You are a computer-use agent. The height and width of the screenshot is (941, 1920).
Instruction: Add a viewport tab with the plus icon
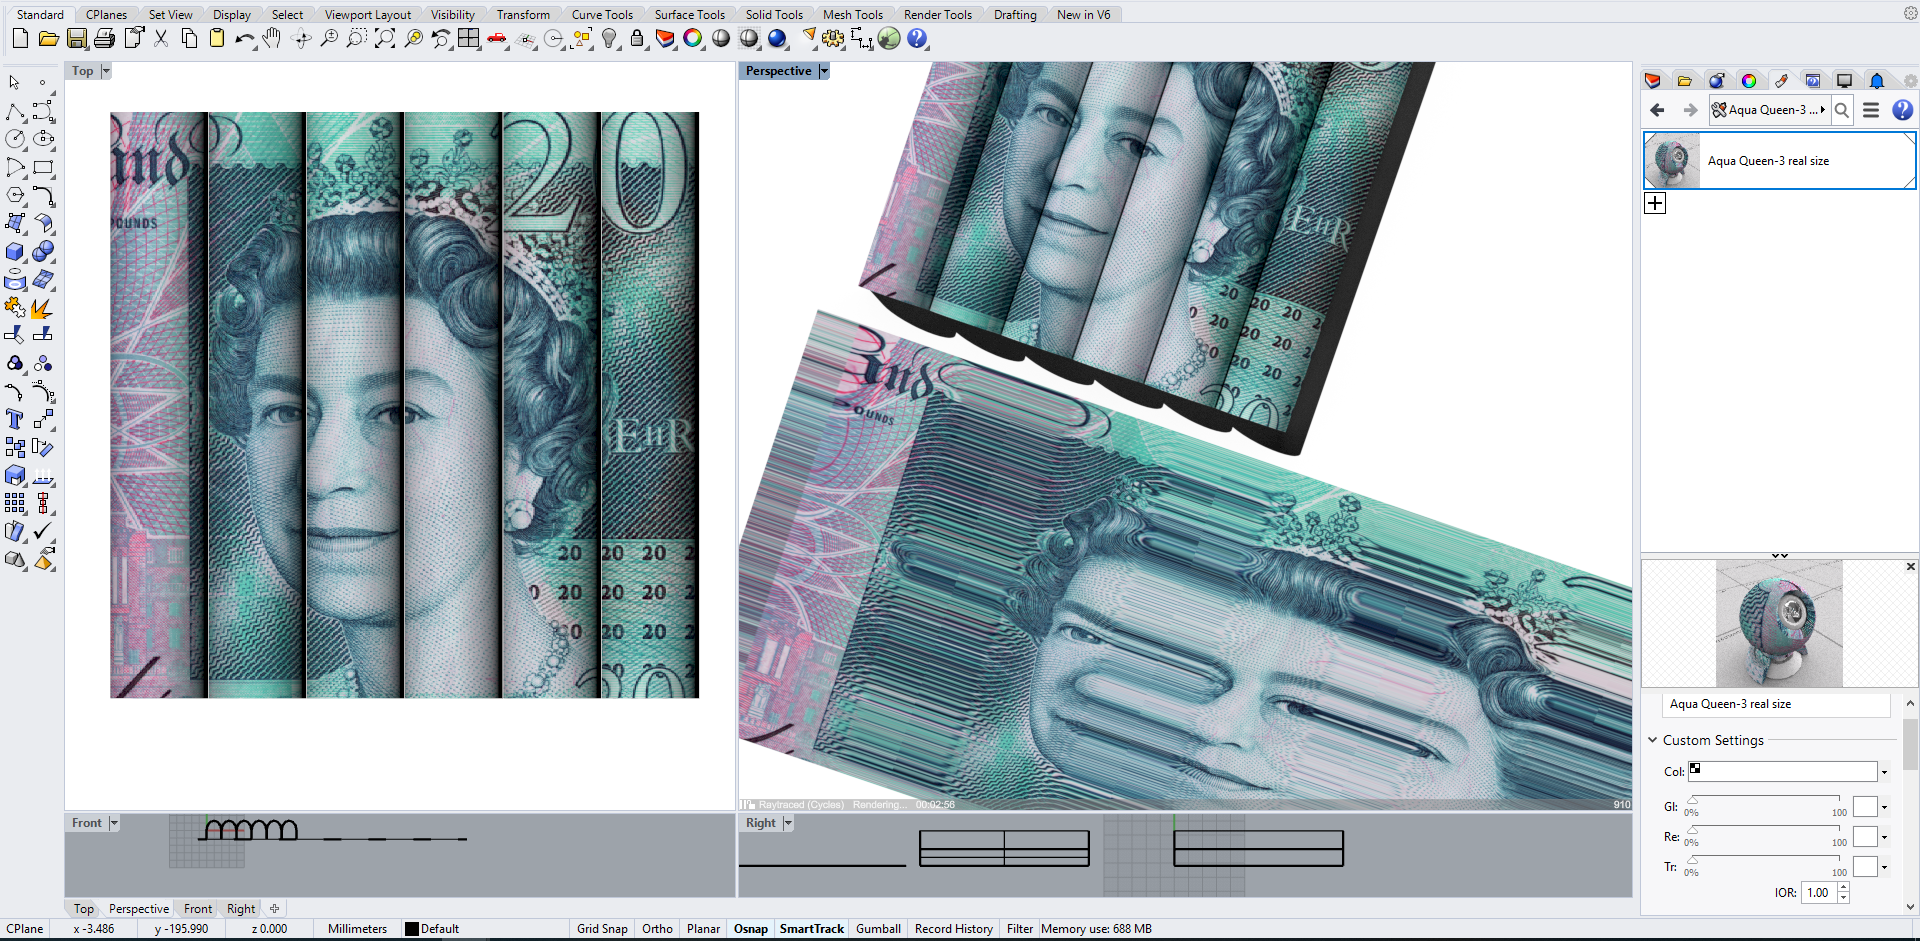(x=274, y=909)
